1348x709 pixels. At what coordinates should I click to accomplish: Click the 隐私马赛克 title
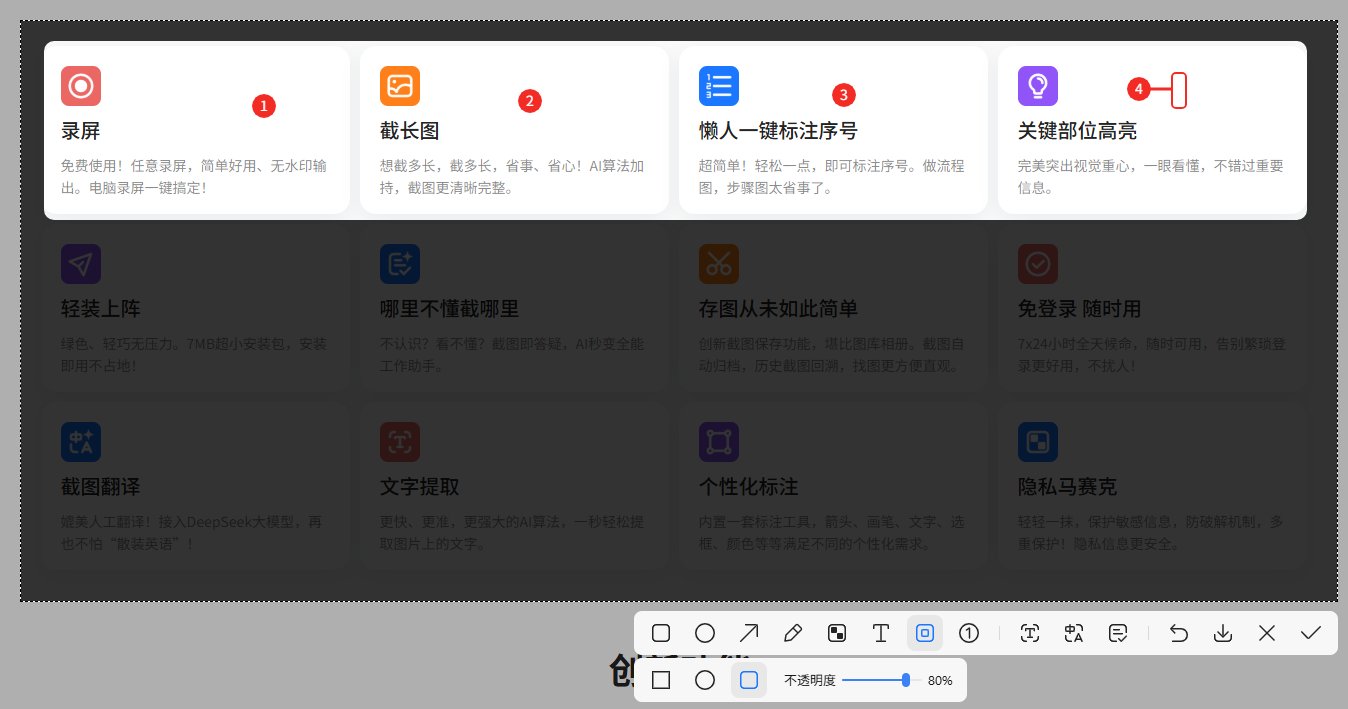(x=1067, y=487)
